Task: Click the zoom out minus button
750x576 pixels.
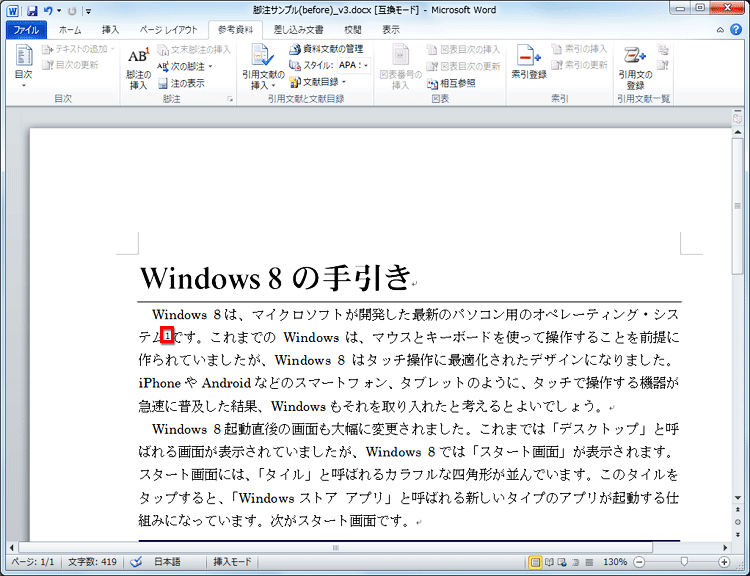Action: 639,562
